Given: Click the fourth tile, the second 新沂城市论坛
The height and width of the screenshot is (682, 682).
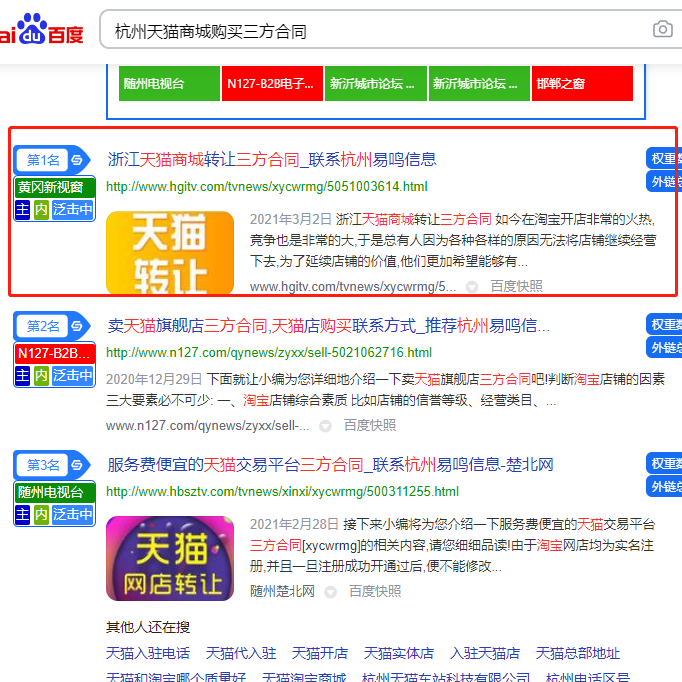Looking at the screenshot, I should click(479, 84).
